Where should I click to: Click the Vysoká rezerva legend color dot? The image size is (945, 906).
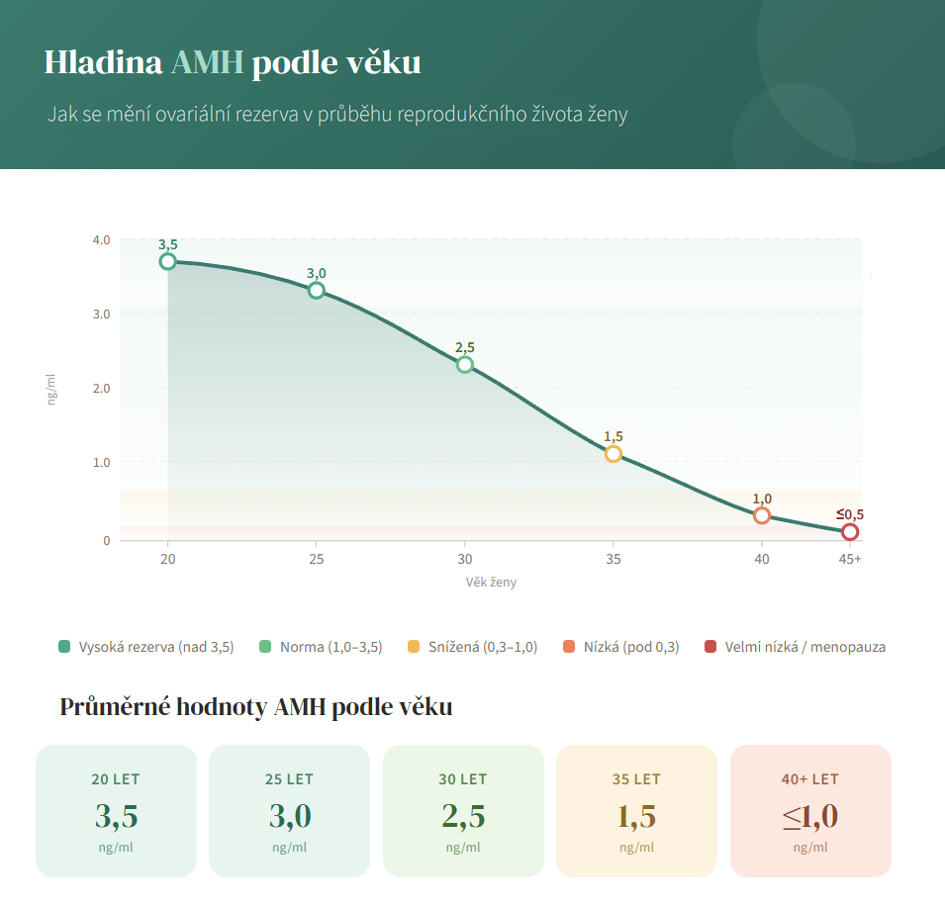coord(65,647)
